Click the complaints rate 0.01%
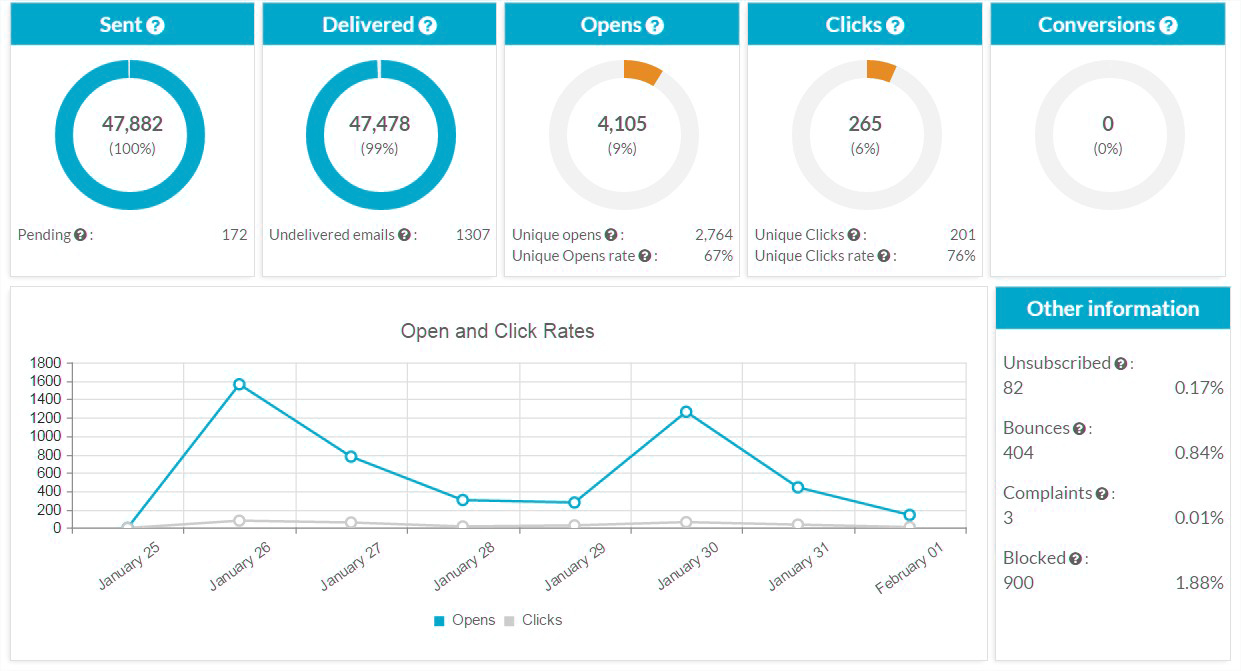Viewport: 1241px width, 671px height. [x=1199, y=518]
